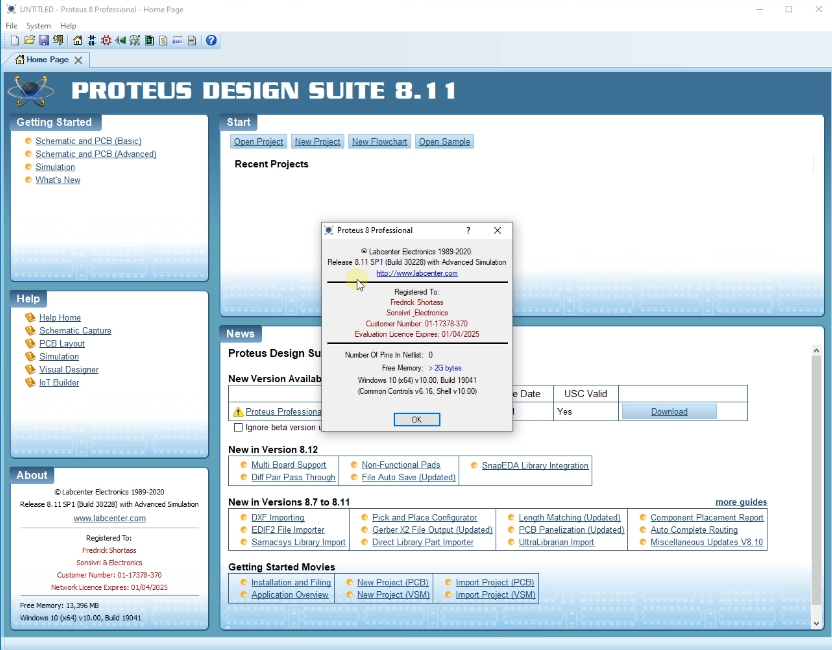Dismiss the About dialog with OK
The width and height of the screenshot is (832, 650).
point(416,419)
